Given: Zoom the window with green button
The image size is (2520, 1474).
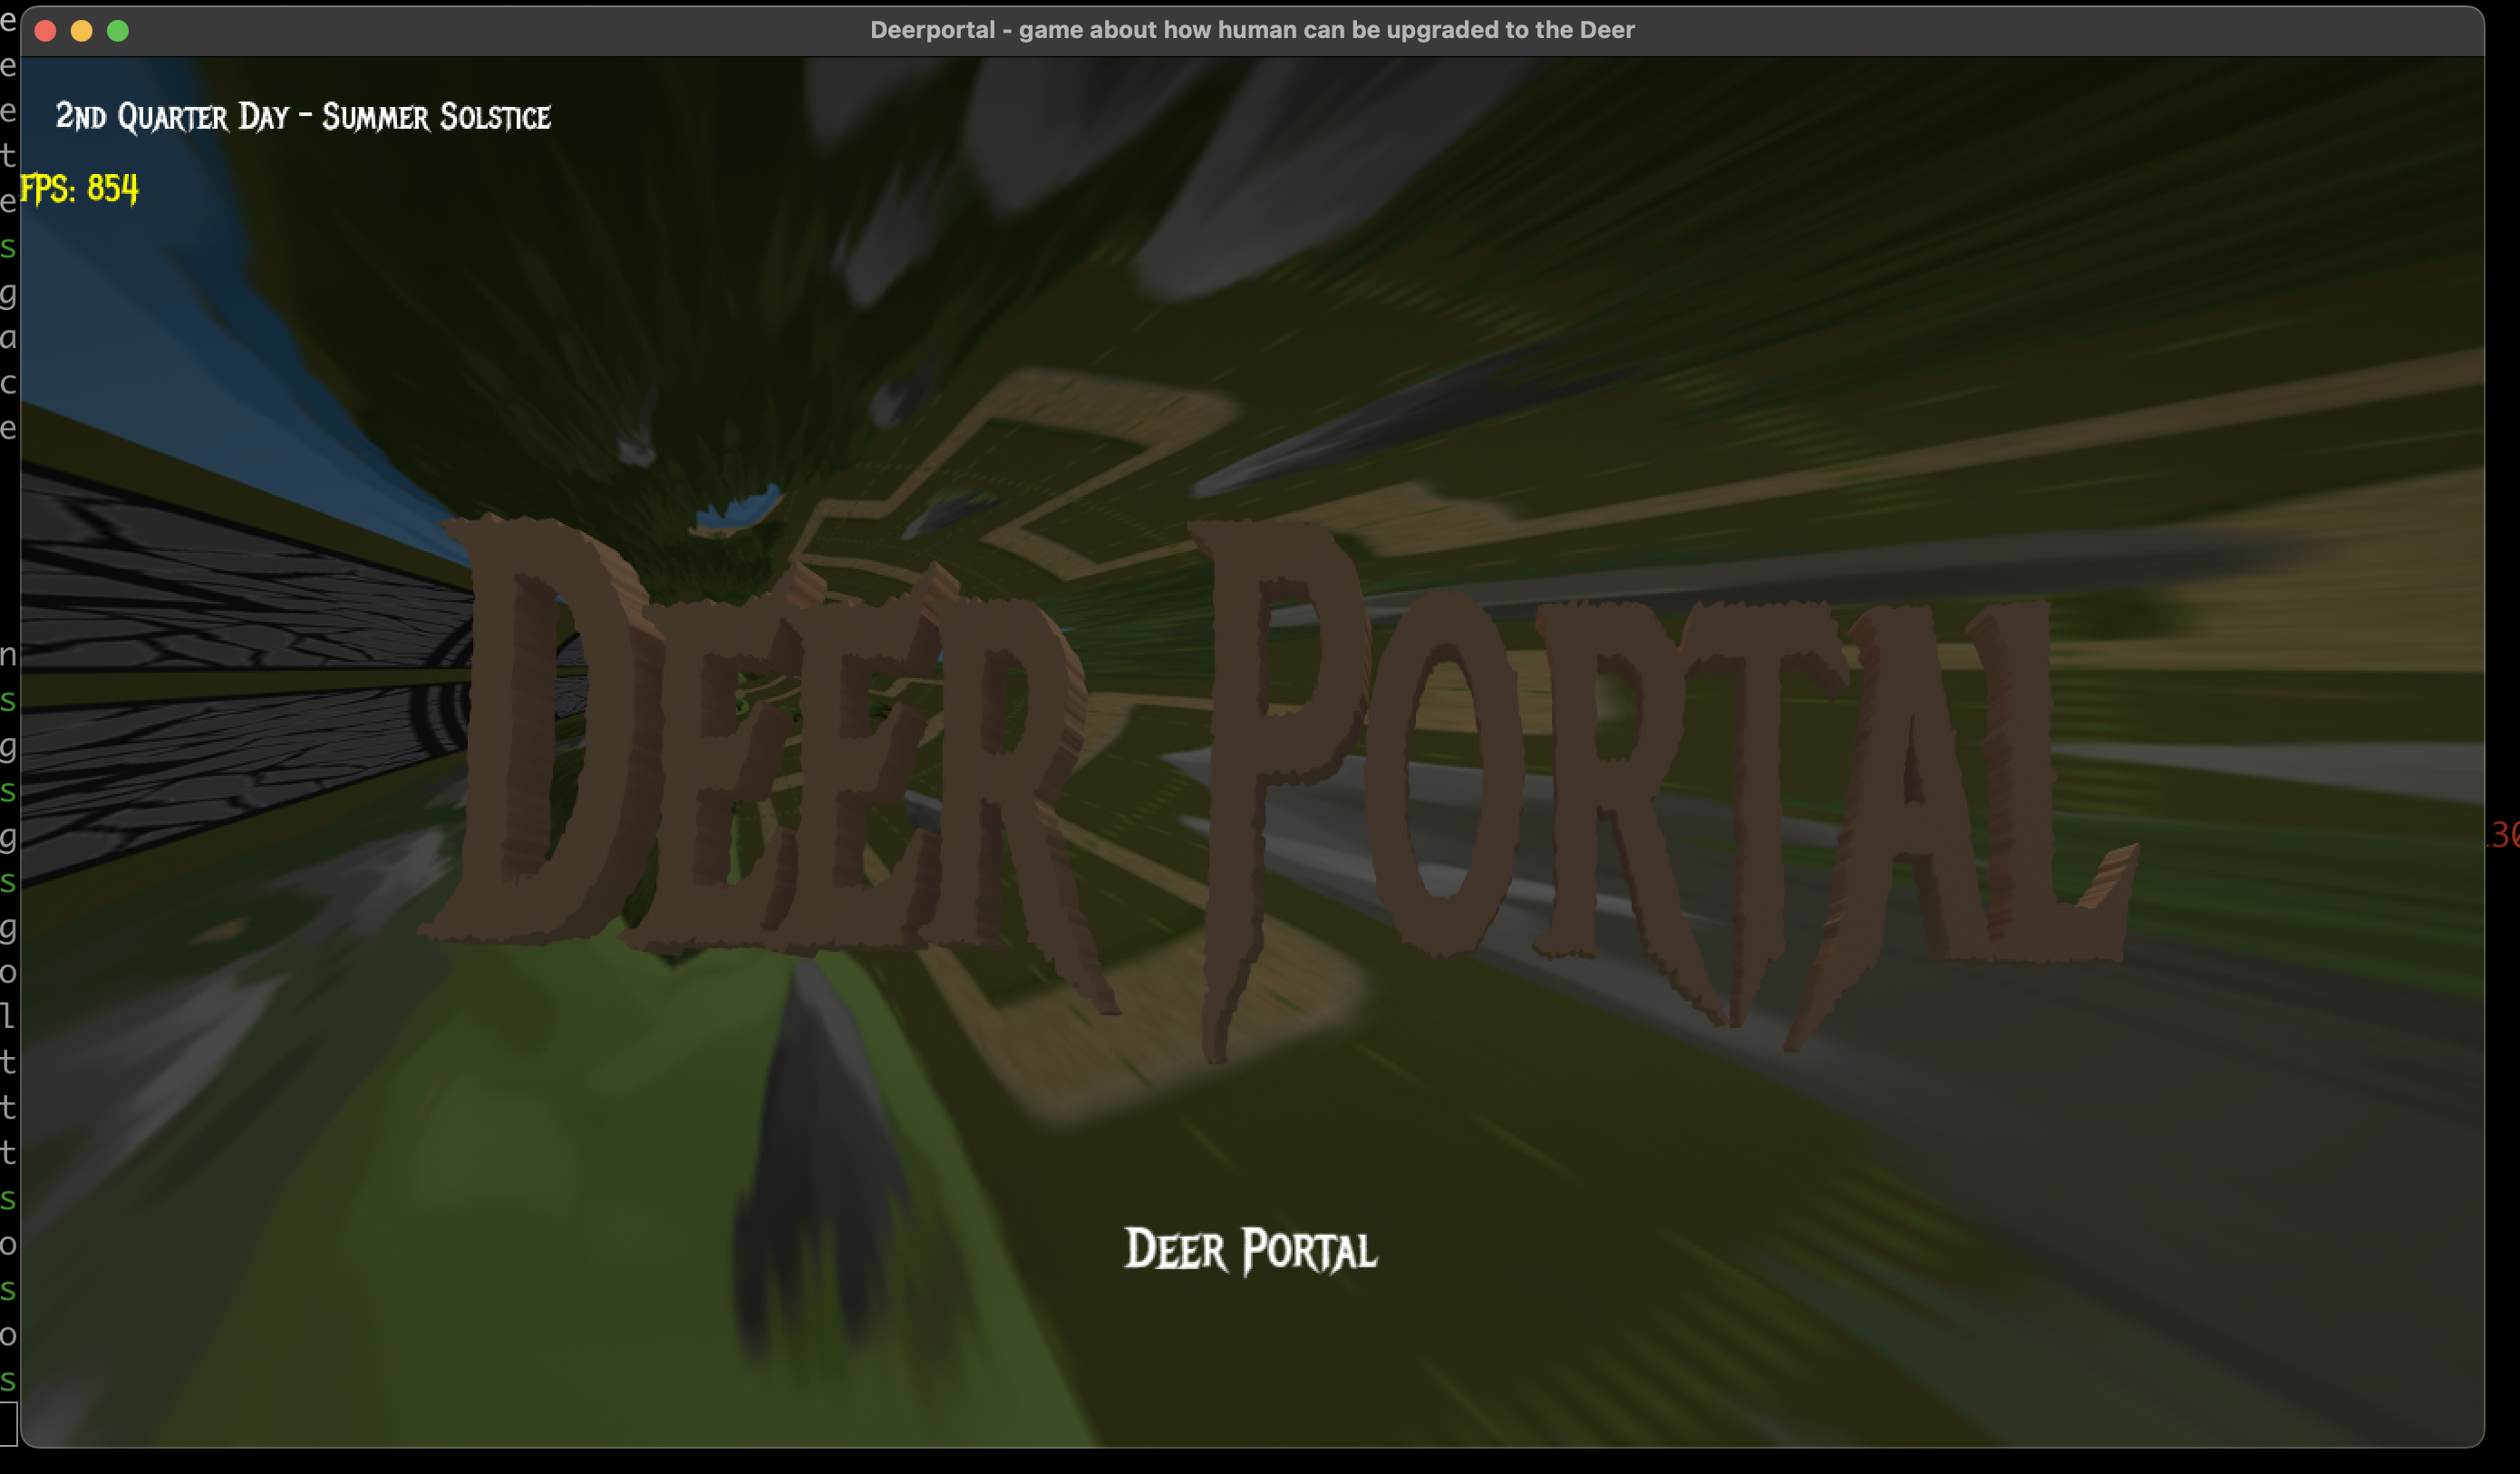Looking at the screenshot, I should pos(118,31).
